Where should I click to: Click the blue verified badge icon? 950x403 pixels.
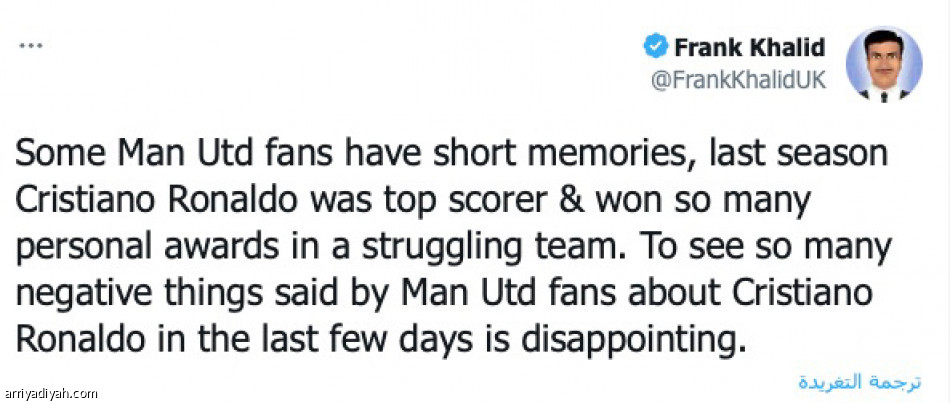[x=655, y=46]
